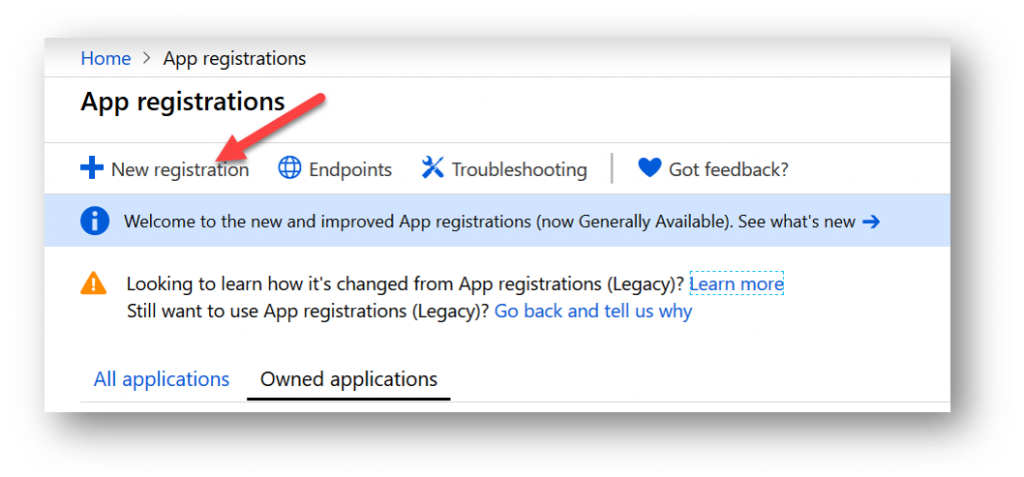Viewport: 1024px width, 477px height.
Task: Open Endpoints from the toolbar text
Action: click(x=351, y=170)
